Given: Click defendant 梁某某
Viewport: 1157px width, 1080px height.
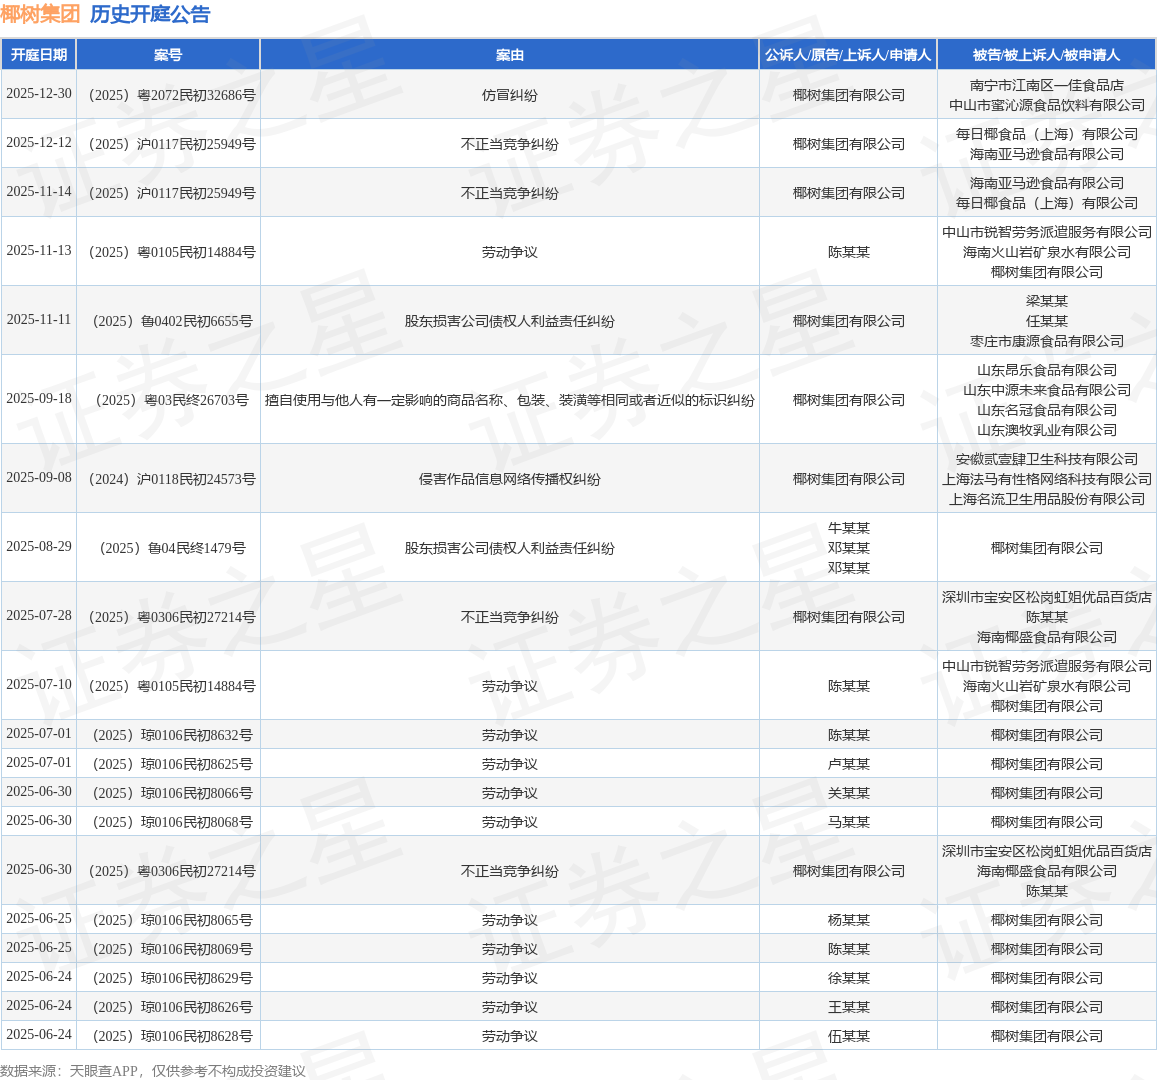Looking at the screenshot, I should [x=1046, y=301].
